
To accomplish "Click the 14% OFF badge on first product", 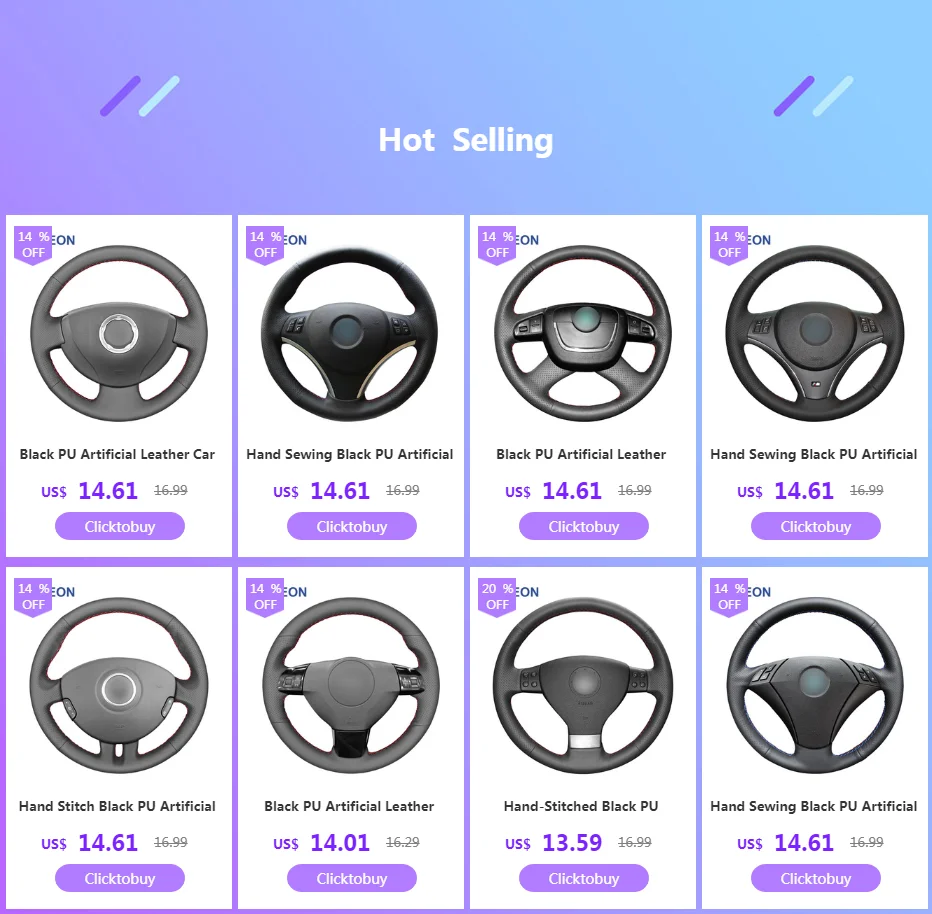I will (x=33, y=245).
